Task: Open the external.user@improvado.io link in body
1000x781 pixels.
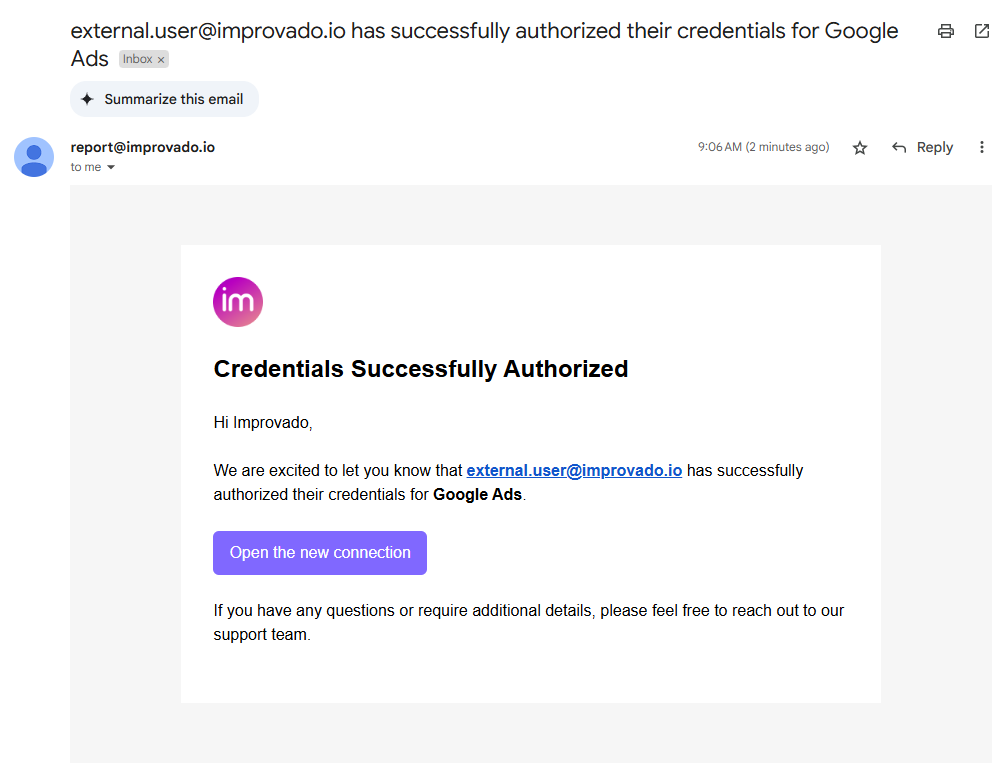Action: point(574,470)
